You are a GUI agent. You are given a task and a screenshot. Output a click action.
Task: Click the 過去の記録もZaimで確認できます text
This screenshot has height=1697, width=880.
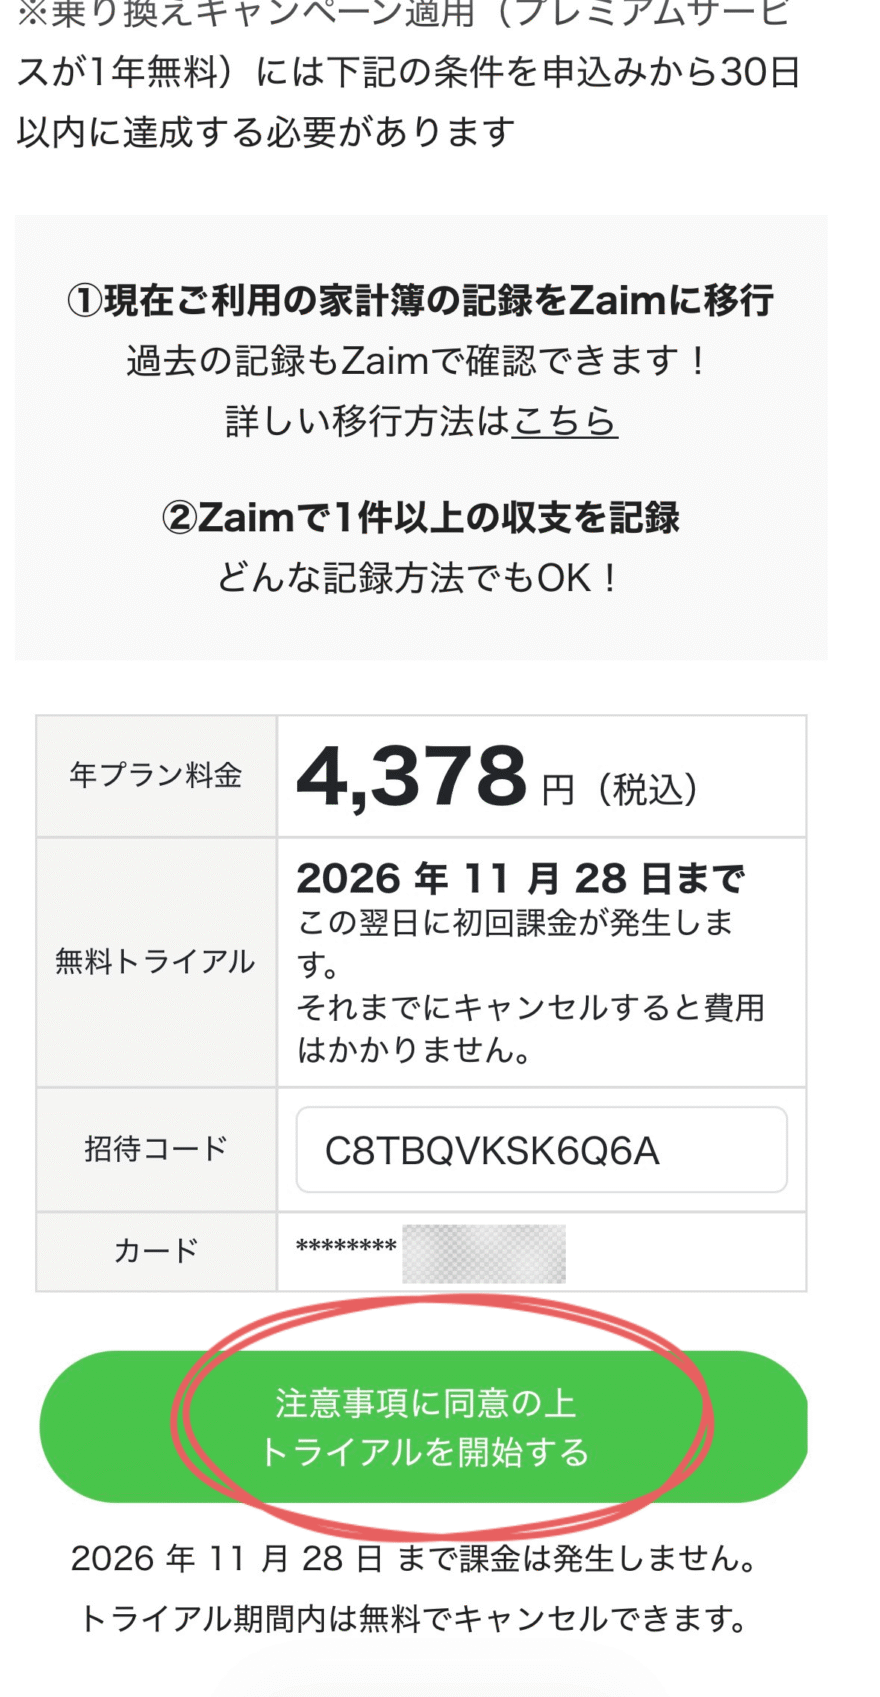[x=418, y=361]
